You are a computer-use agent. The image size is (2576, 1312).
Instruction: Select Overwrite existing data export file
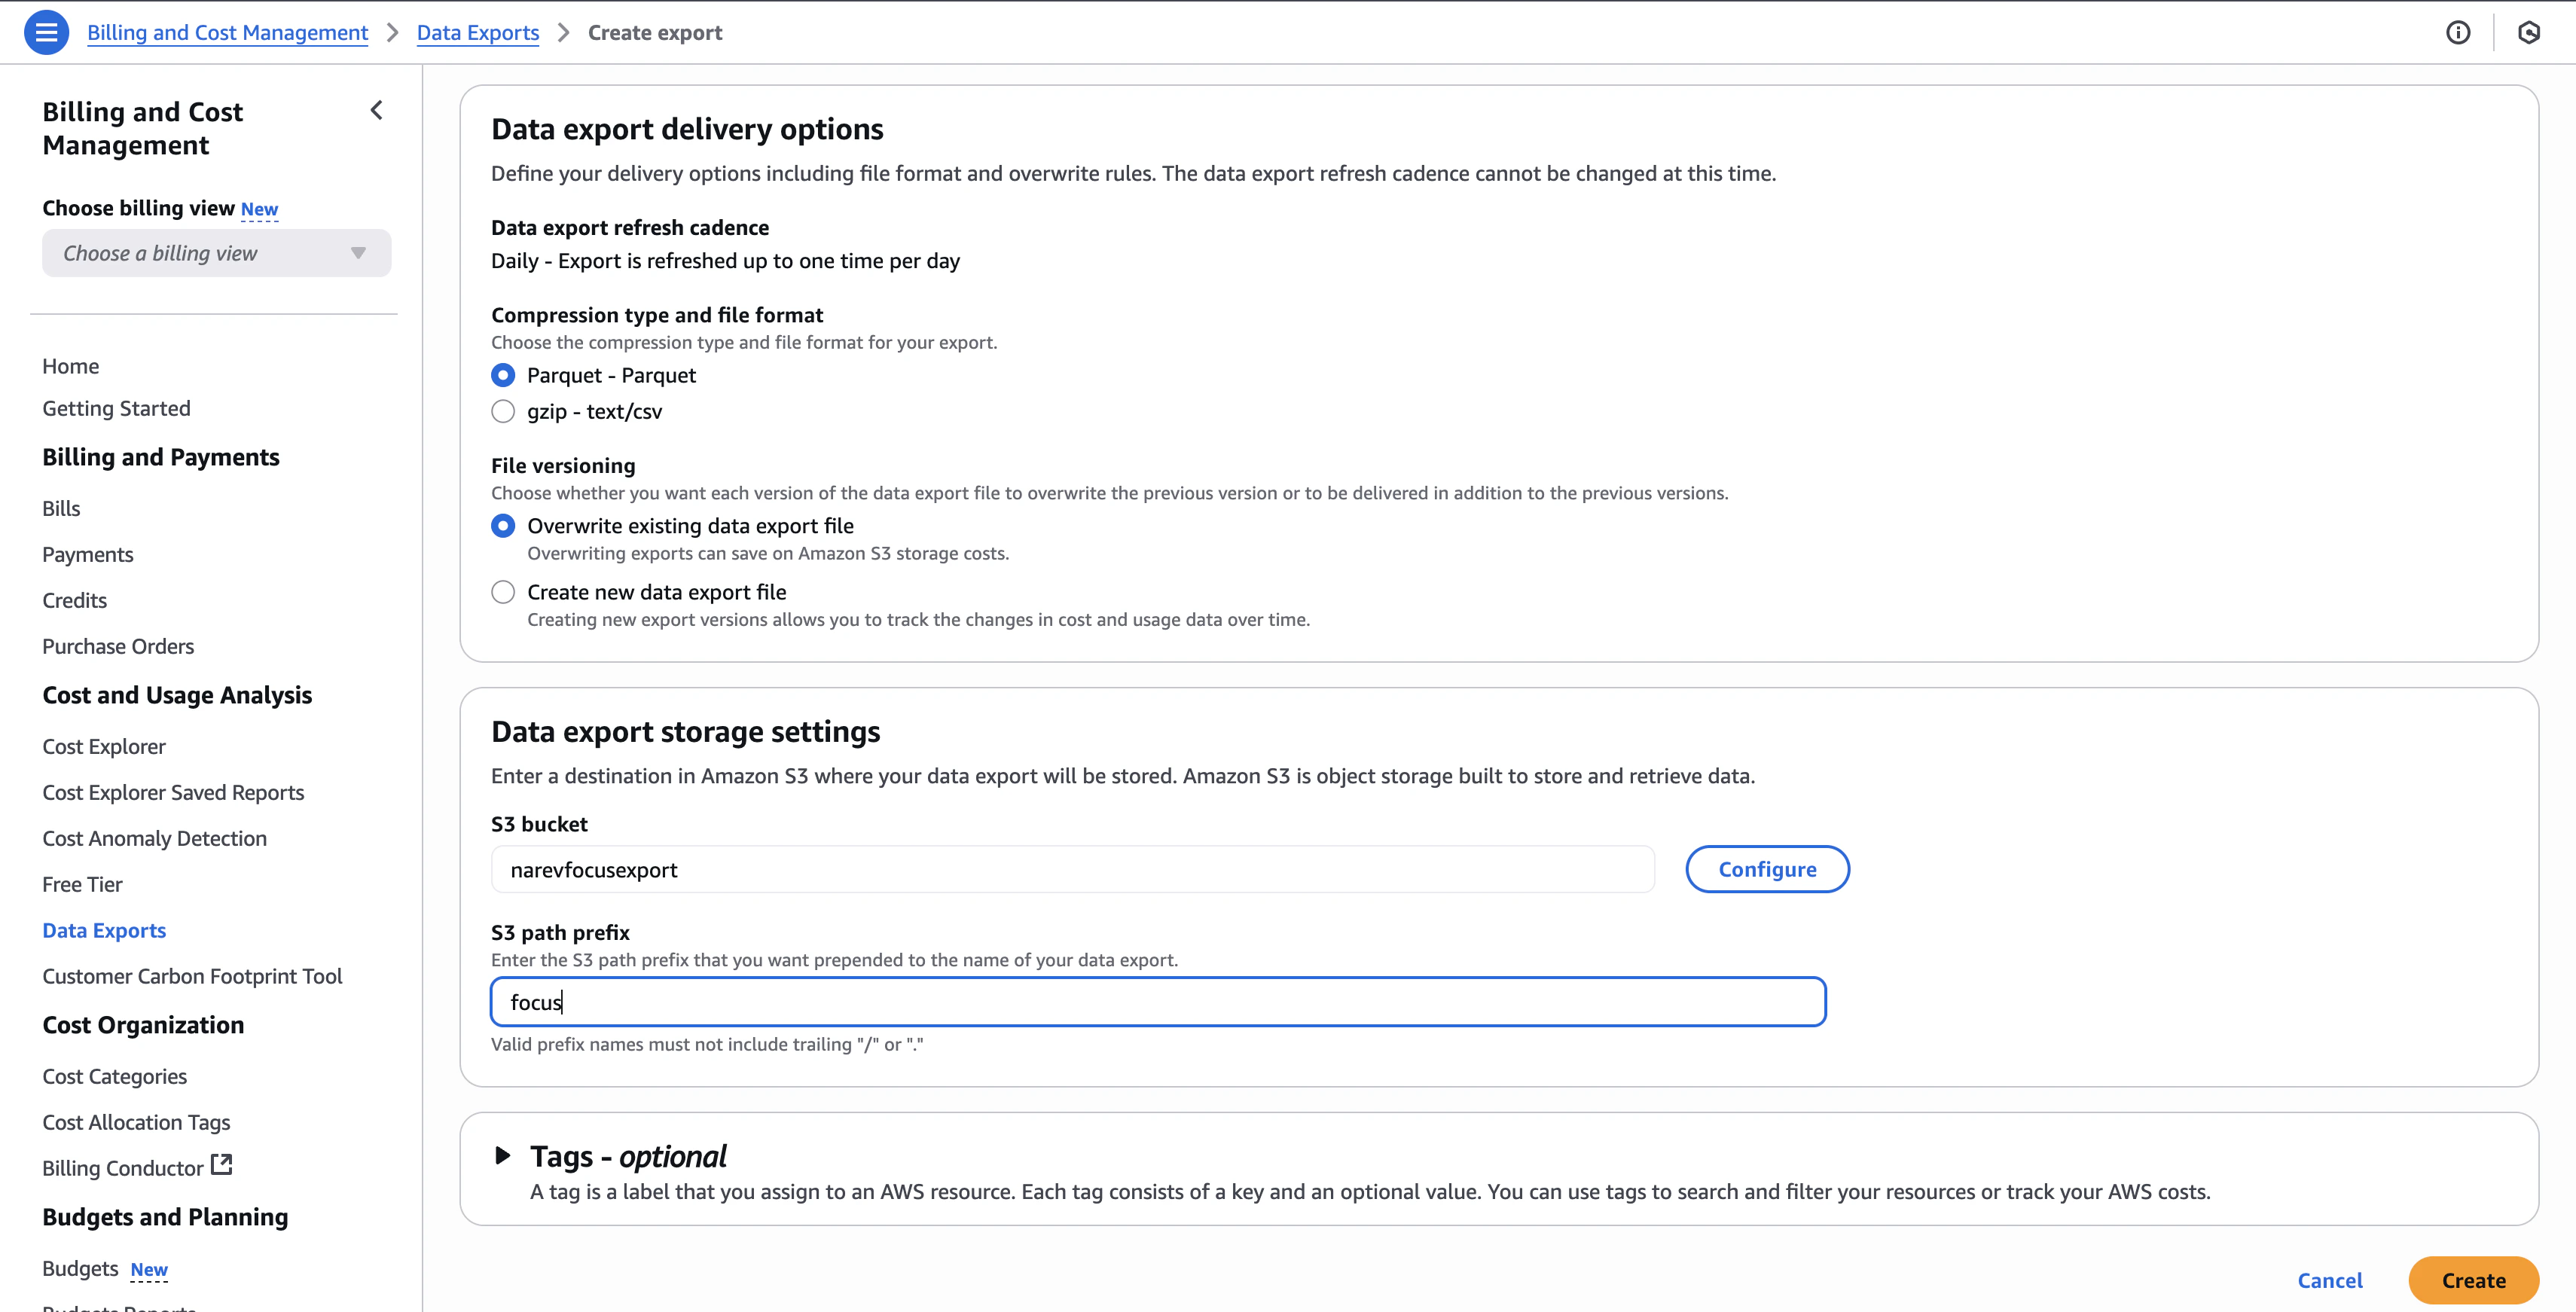pos(503,525)
